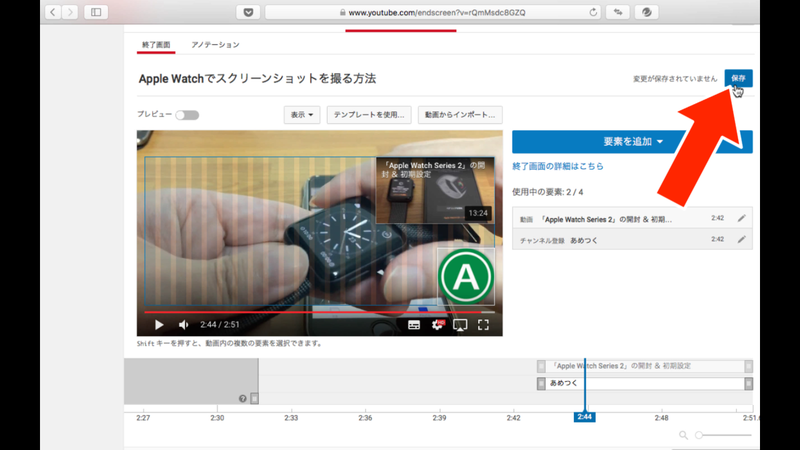Select the チャンネル登録 あめつく row
Screen dimensions: 800x450
[632, 239]
